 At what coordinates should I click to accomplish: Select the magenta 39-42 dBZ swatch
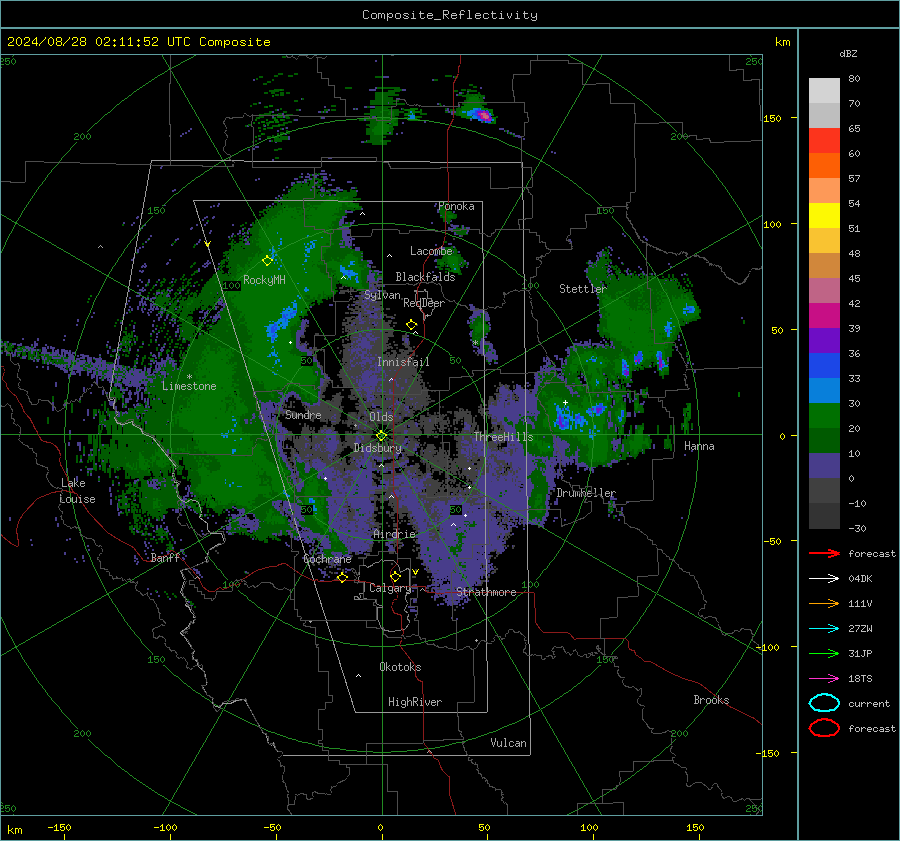pos(824,316)
